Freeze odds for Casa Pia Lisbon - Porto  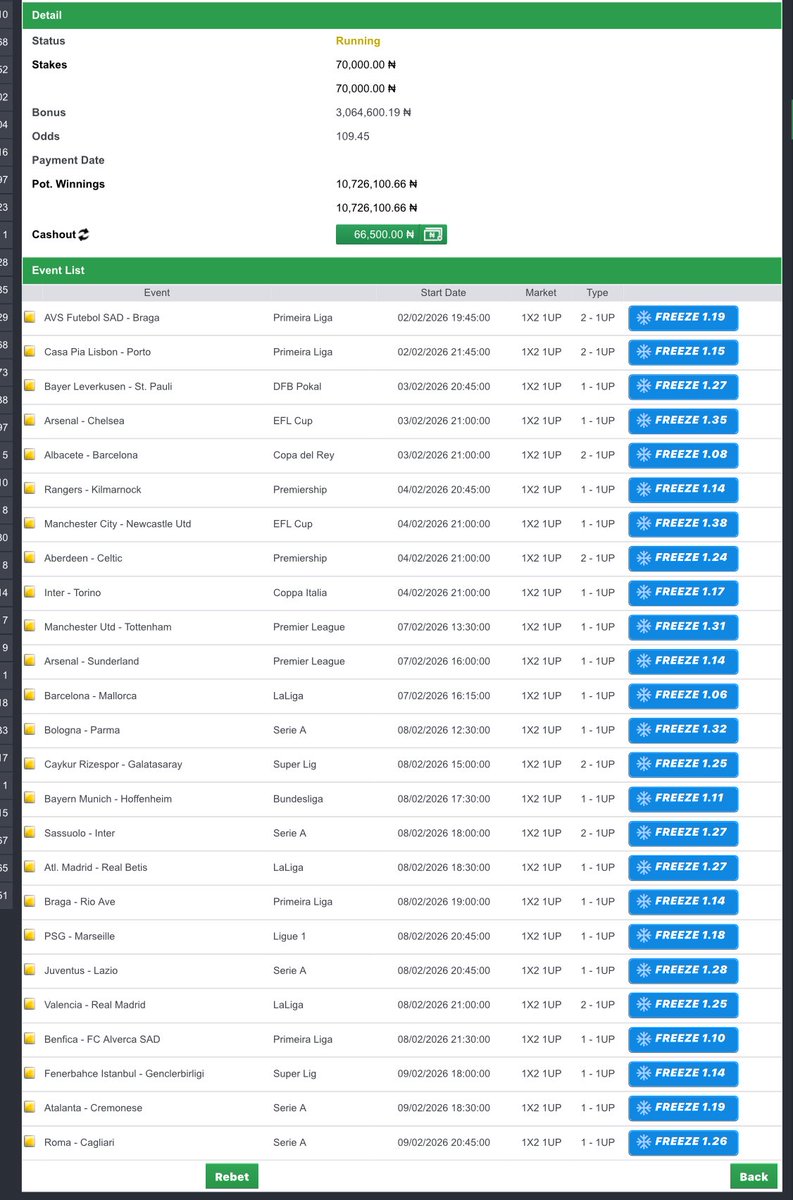pos(683,352)
